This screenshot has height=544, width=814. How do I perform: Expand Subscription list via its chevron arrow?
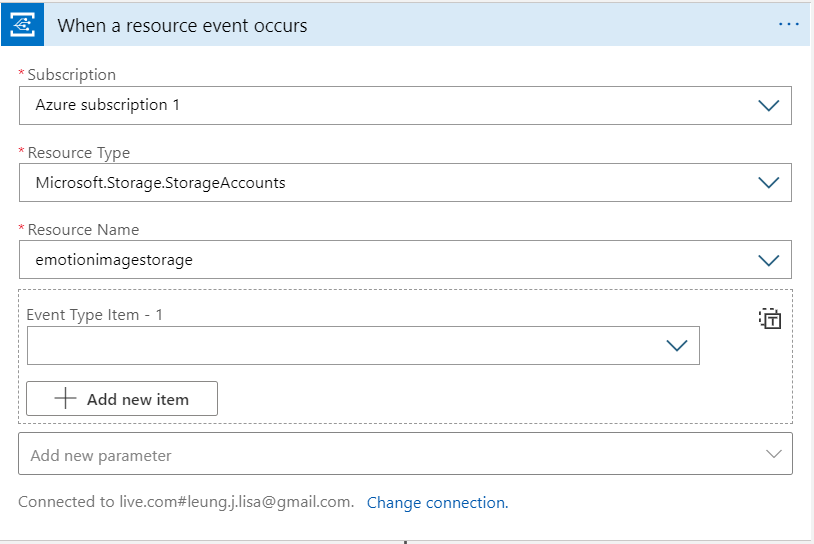coord(768,105)
